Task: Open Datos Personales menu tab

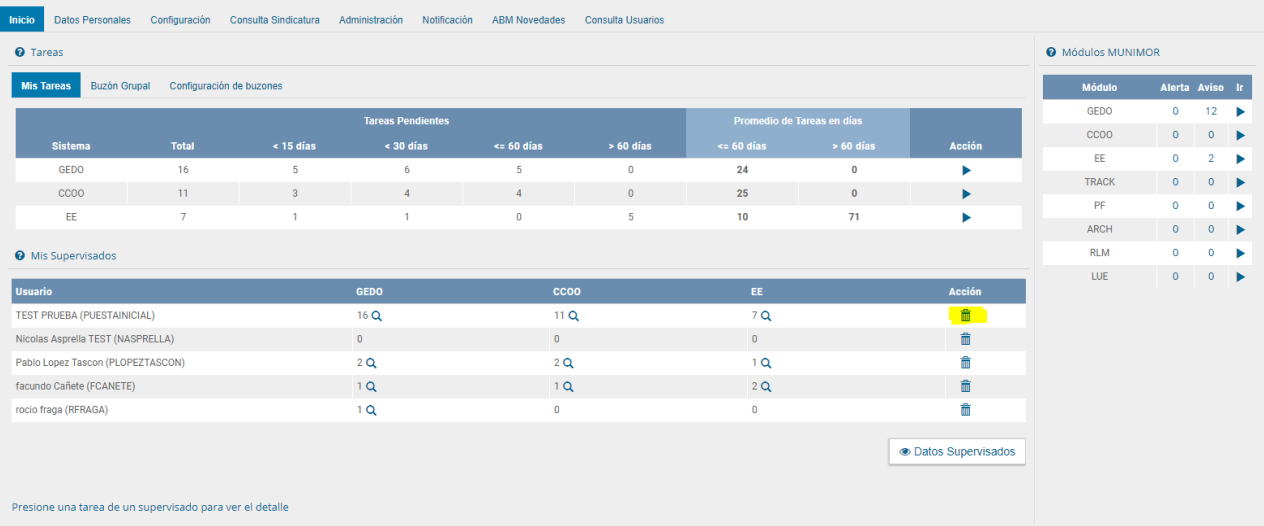Action: tap(92, 20)
